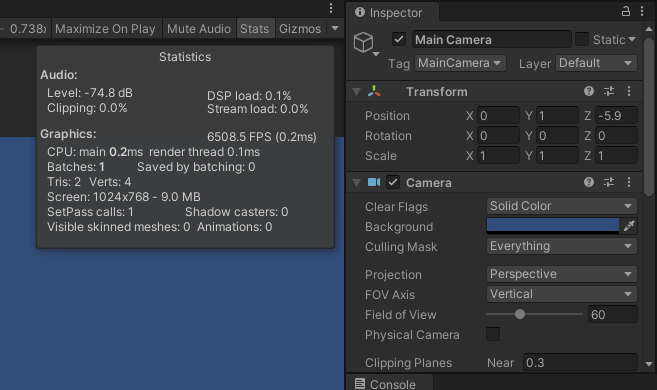Open the Tag dropdown MainCamera
Image resolution: width=657 pixels, height=390 pixels.
click(x=460, y=63)
